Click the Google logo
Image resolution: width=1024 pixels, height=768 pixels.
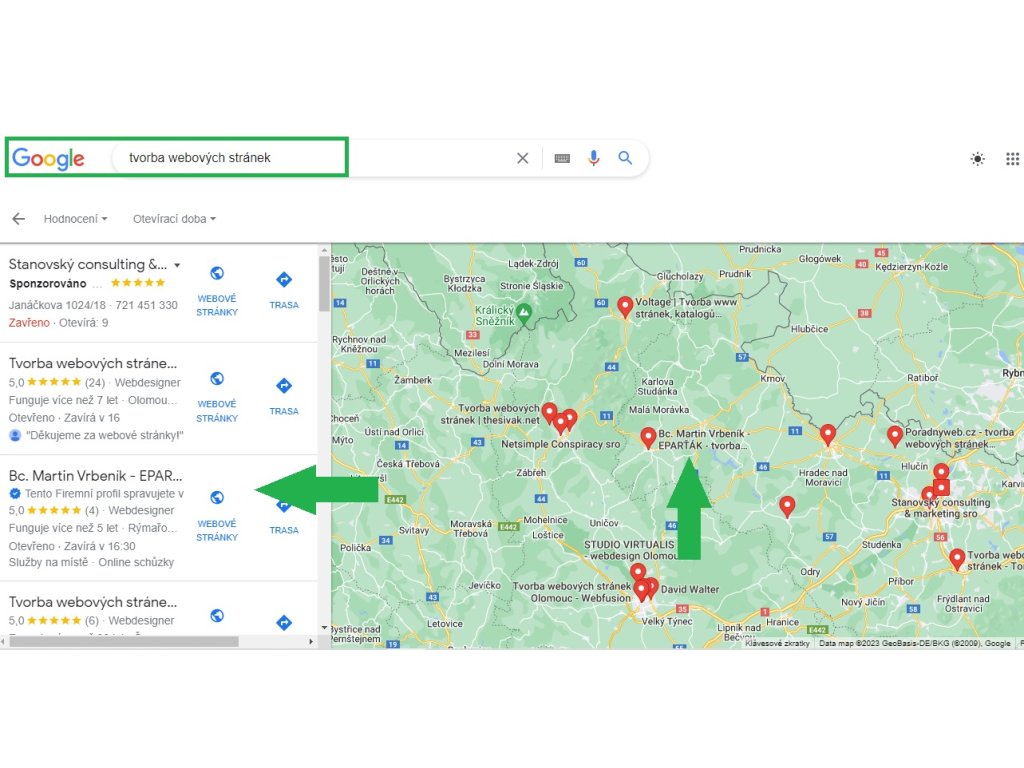coord(48,159)
